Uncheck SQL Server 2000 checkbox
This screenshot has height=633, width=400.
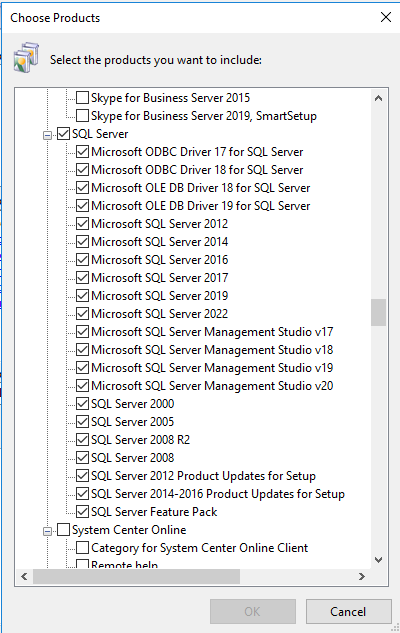[82, 404]
